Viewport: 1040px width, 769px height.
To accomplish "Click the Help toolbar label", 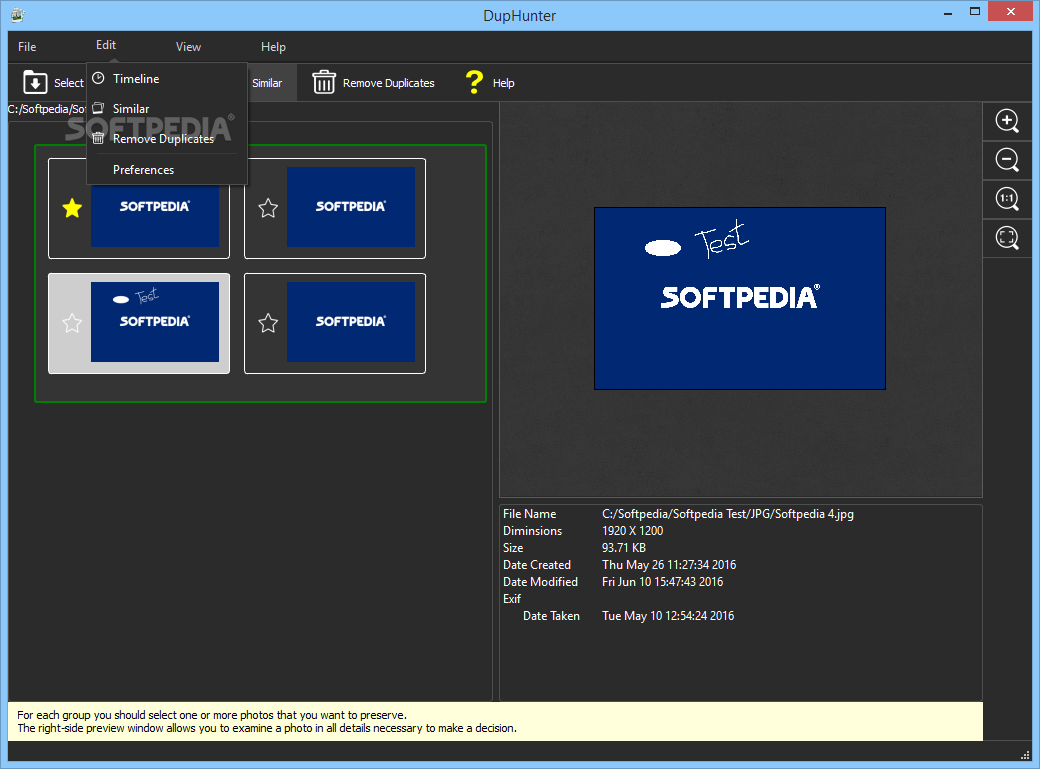I will click(503, 83).
